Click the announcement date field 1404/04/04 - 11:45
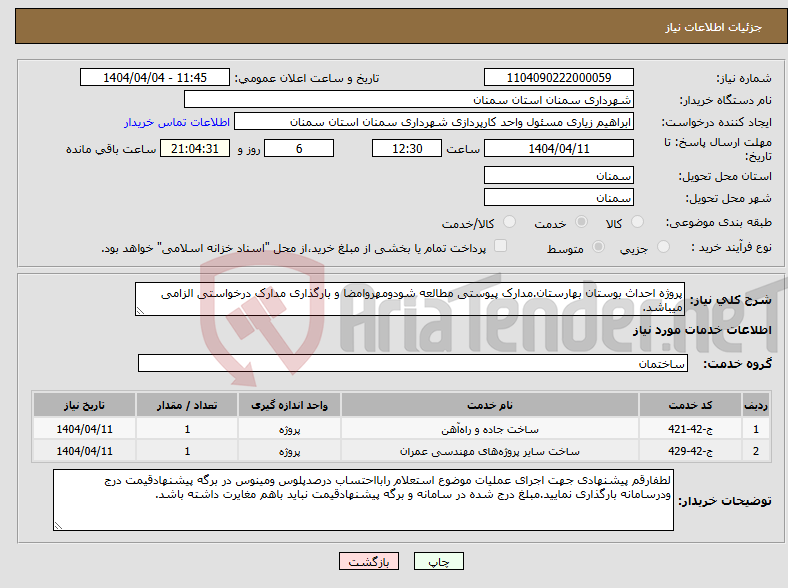788x588 pixels. [x=155, y=77]
